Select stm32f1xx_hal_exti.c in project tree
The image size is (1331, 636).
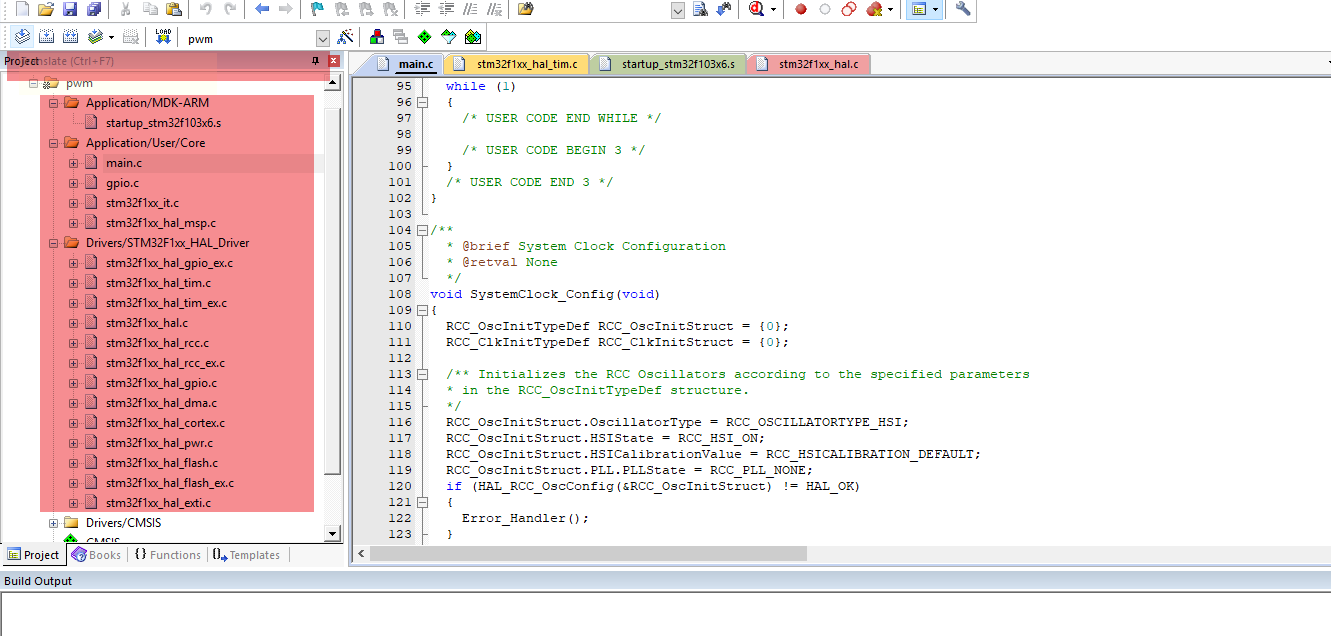[x=158, y=503]
